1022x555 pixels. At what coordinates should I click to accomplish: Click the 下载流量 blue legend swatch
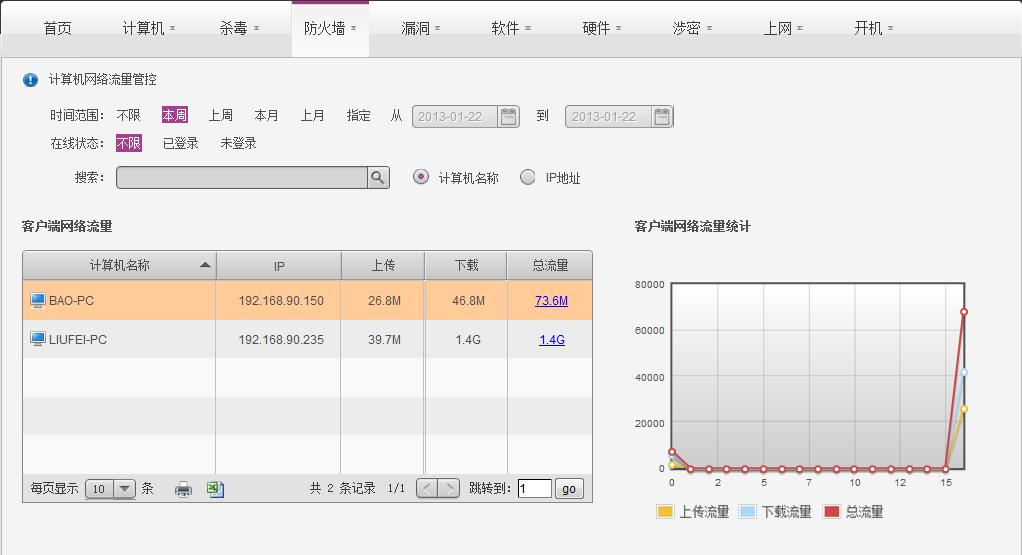(748, 511)
